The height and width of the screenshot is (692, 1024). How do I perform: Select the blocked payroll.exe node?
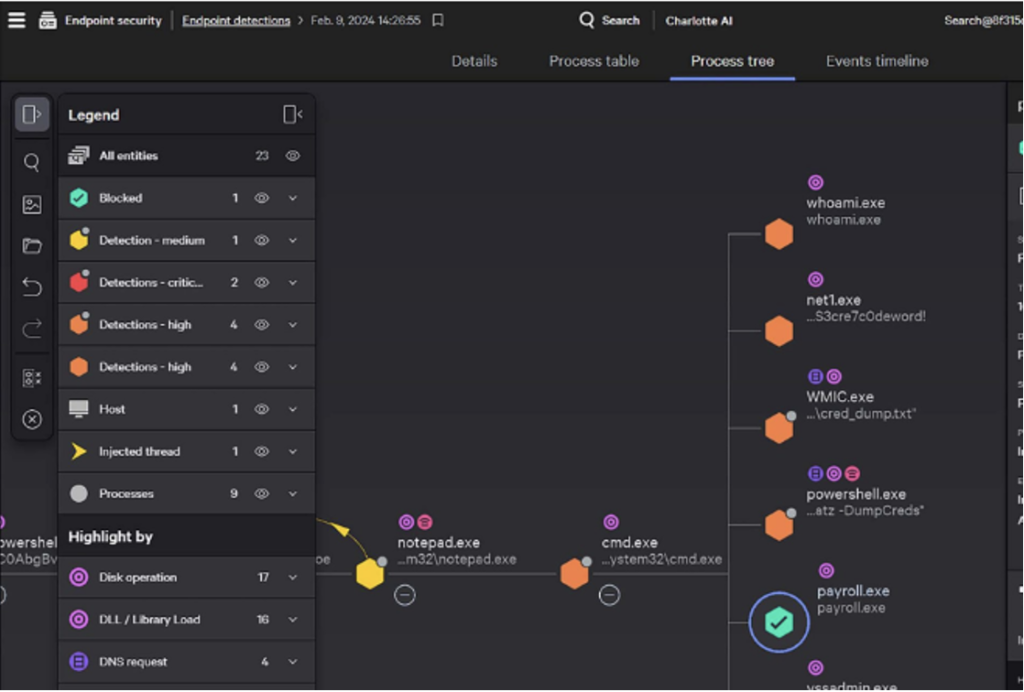click(778, 622)
